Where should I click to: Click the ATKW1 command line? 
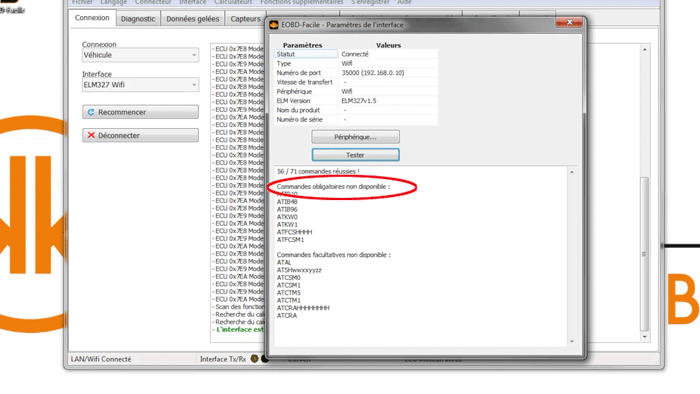287,224
